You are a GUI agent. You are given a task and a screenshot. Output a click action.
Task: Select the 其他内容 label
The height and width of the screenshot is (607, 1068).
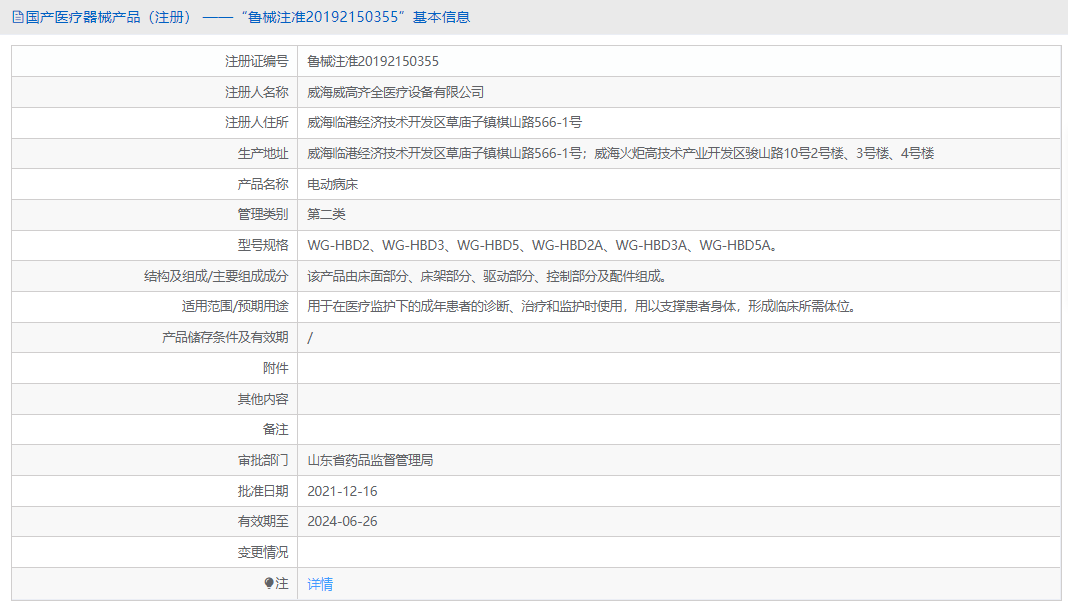coord(263,399)
